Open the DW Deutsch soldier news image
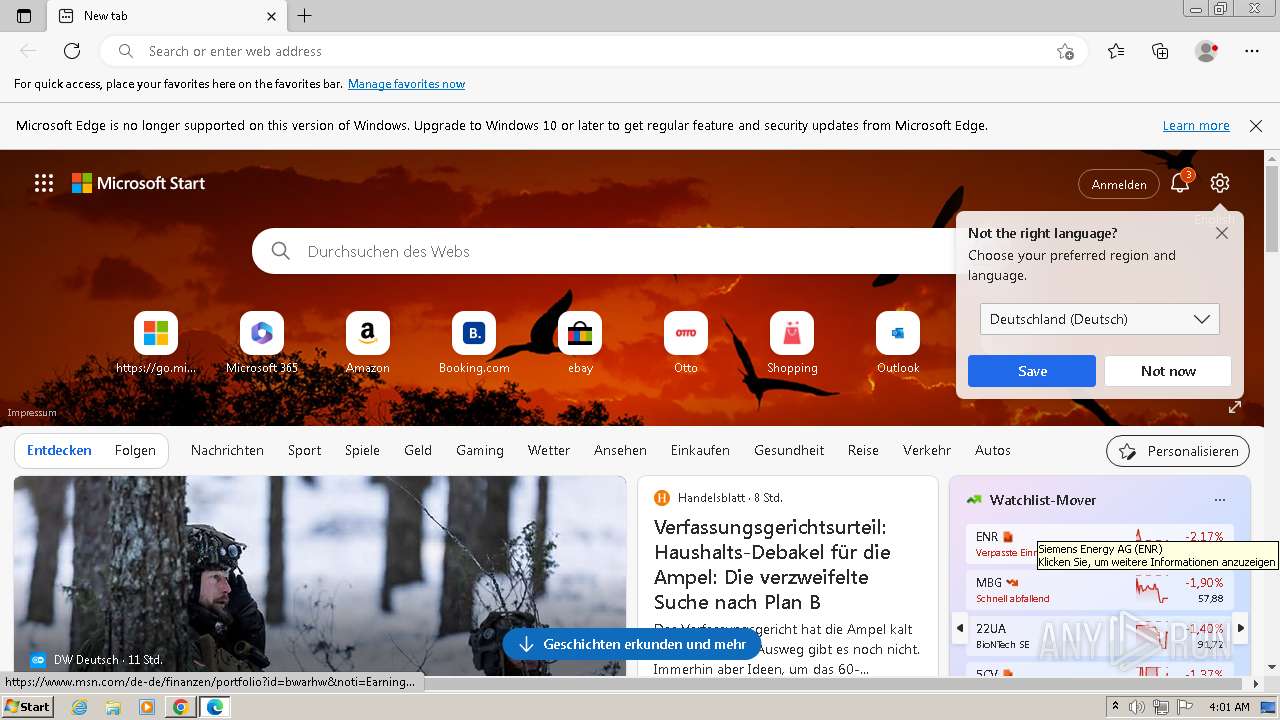The image size is (1280, 720). pos(320,576)
